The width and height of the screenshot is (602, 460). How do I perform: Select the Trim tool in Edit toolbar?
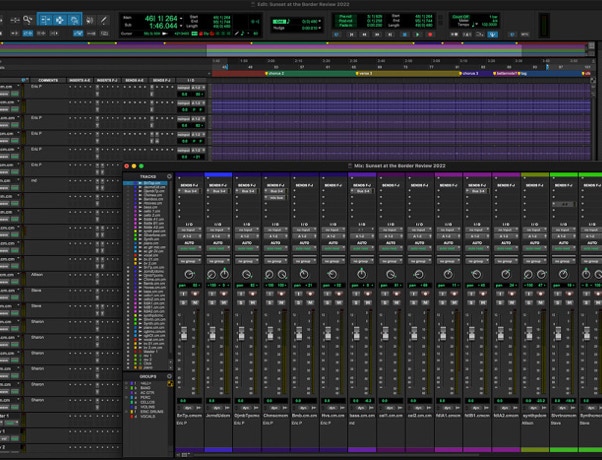pos(45,20)
